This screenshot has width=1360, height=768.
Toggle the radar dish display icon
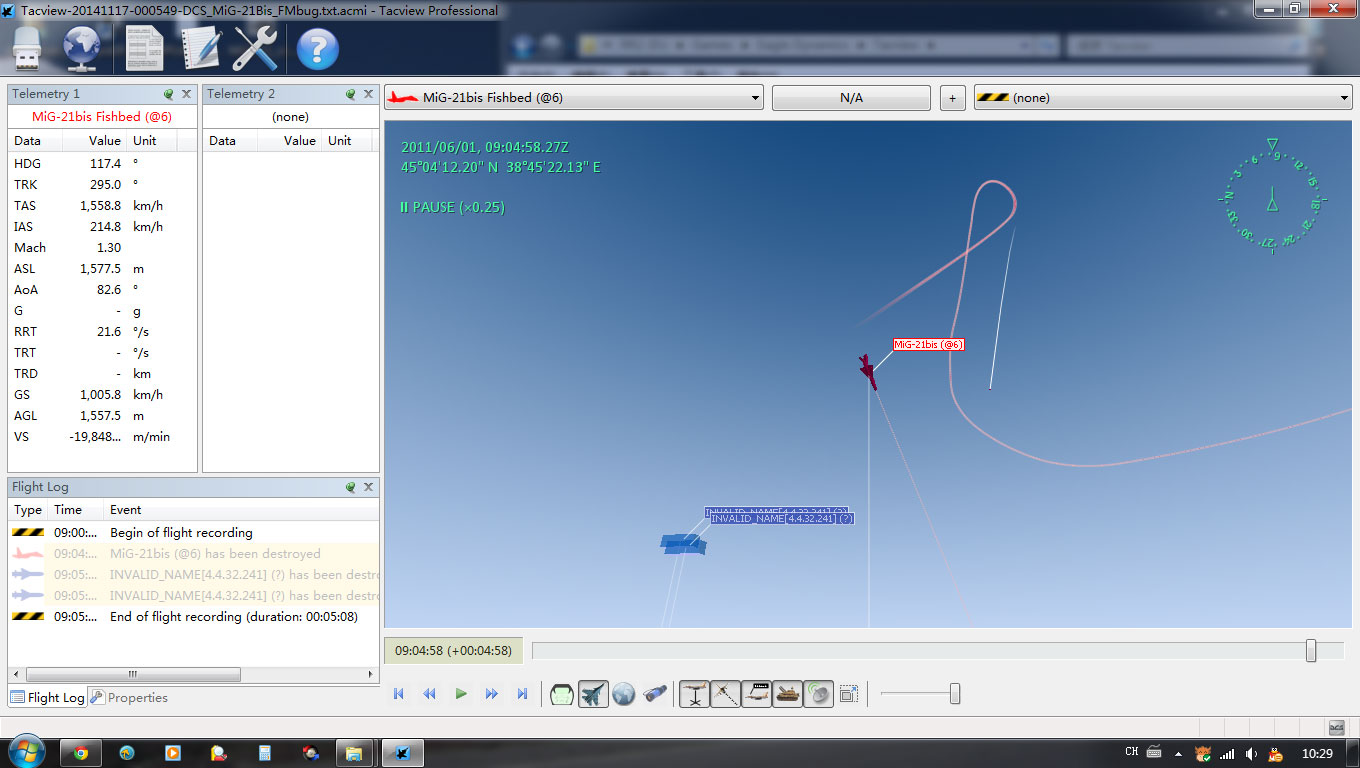click(819, 694)
